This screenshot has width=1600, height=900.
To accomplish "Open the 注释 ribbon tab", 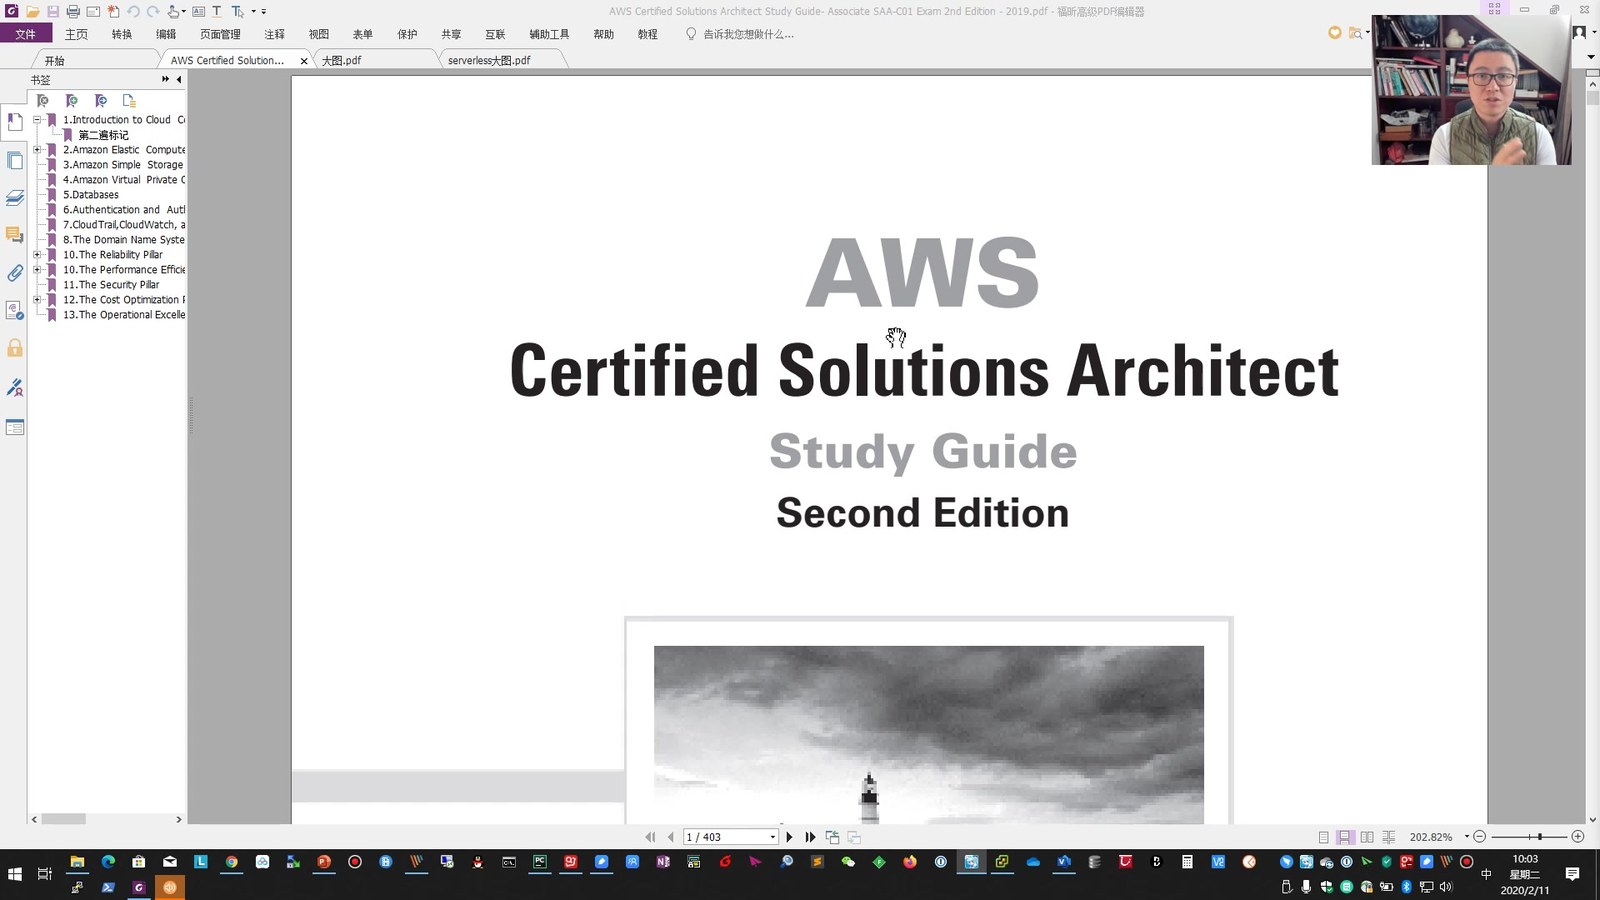I will pyautogui.click(x=275, y=34).
